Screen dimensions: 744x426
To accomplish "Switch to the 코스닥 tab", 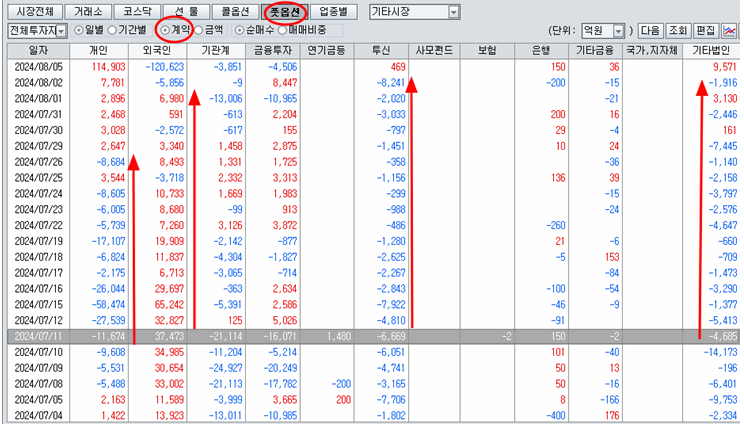I will click(x=135, y=12).
